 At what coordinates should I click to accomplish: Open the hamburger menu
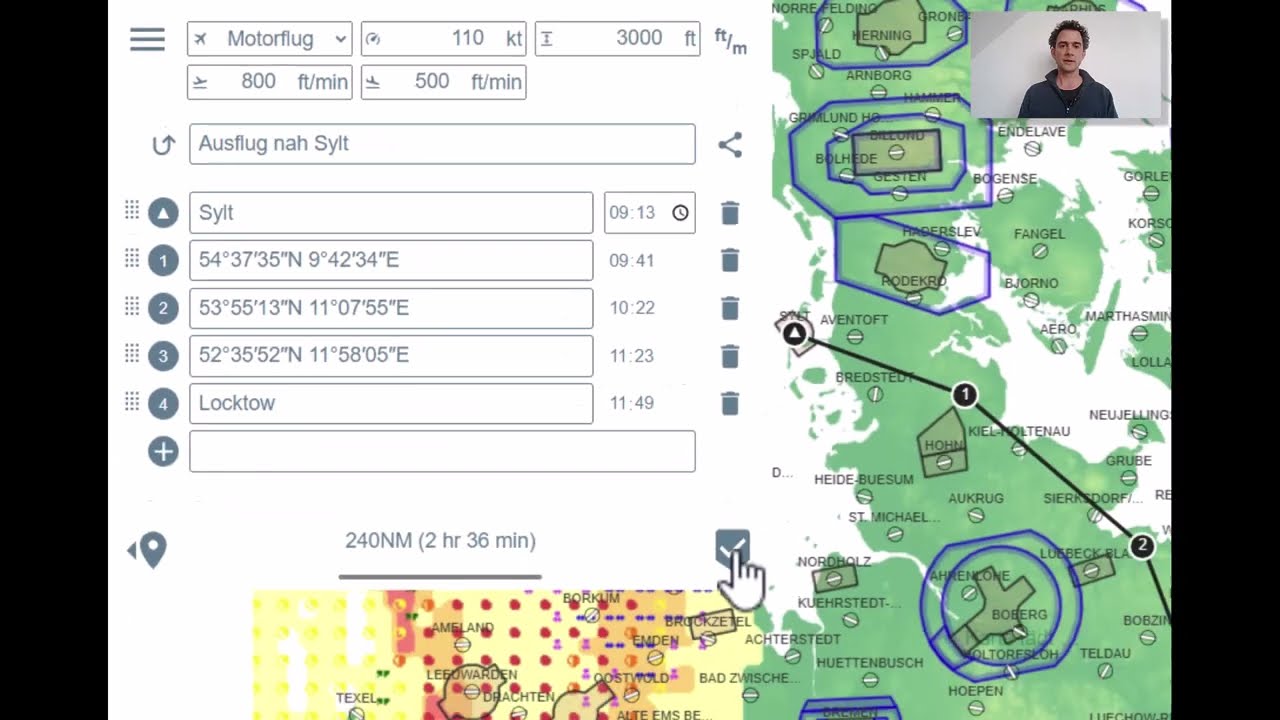coord(147,39)
